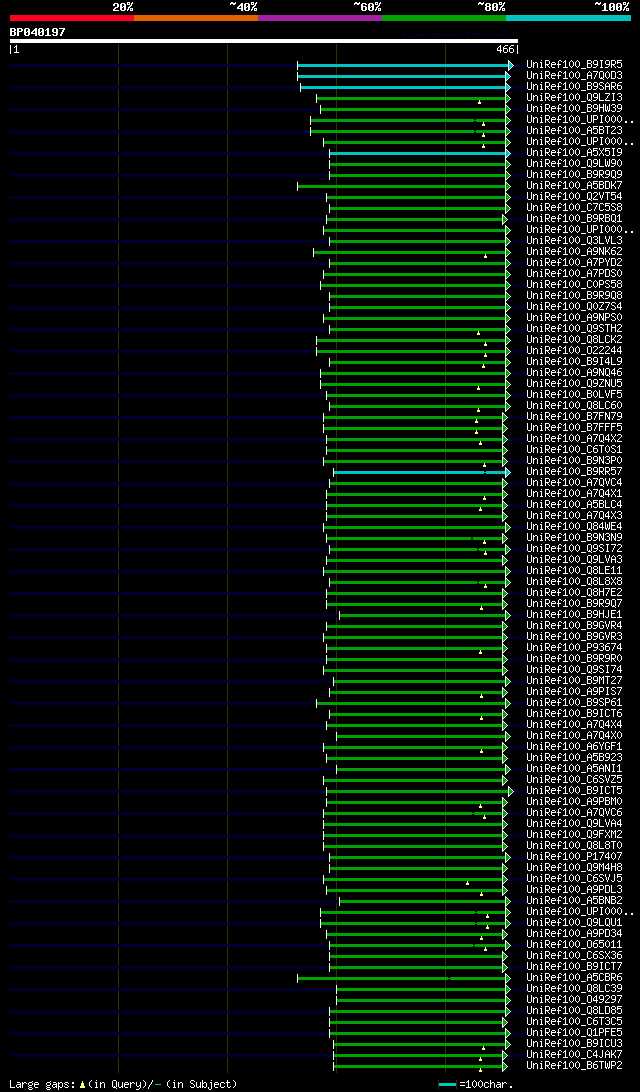Open hit UniRef100_A5BT23
The width and height of the screenshot is (640, 1092).
[x=575, y=130]
